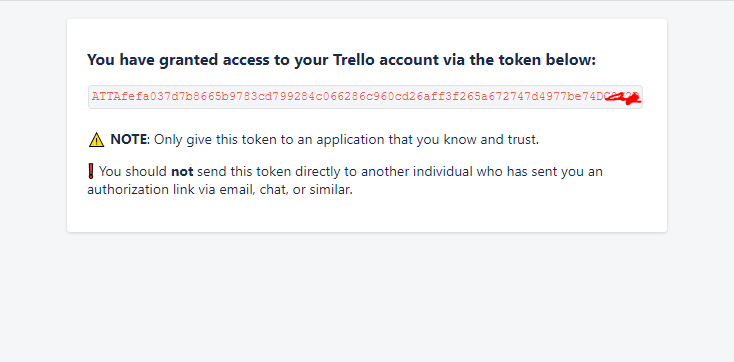Viewport: 734px width, 362px height.
Task: Click the yellow warning triangle icon
Action: pos(96,140)
